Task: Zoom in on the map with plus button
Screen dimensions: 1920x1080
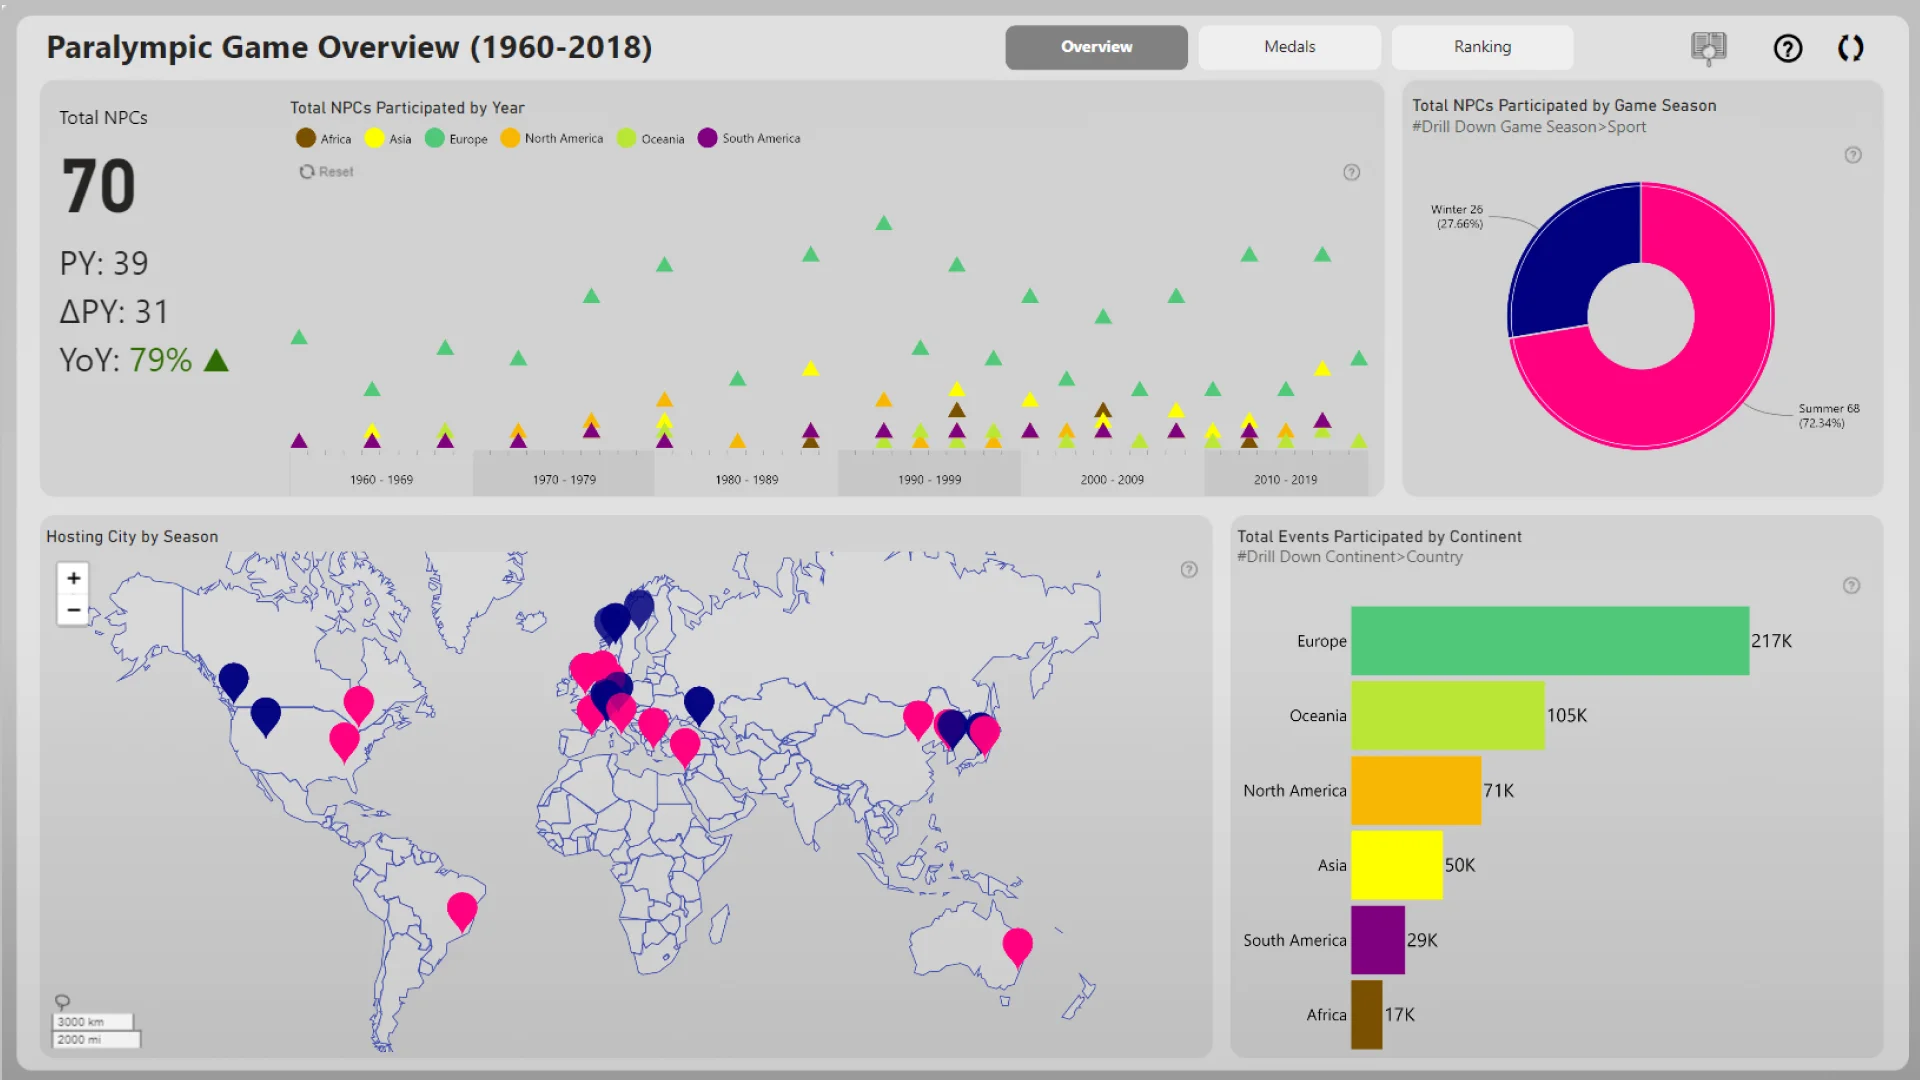Action: point(73,578)
